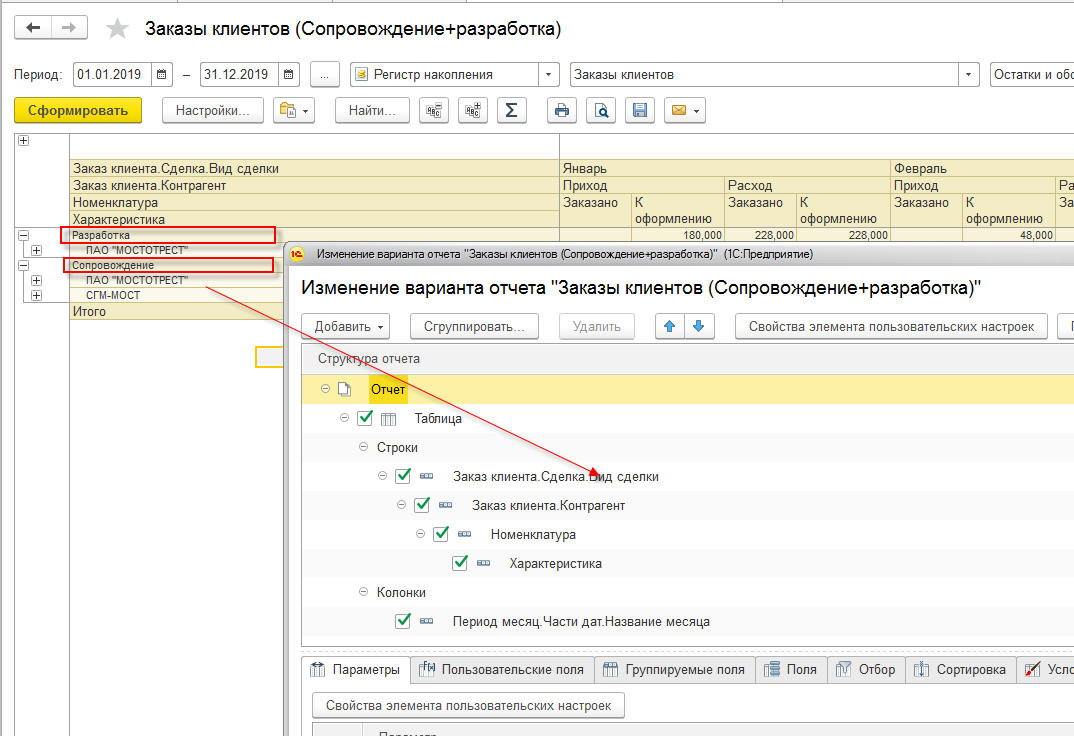
Task: Click the Sigma sum icon
Action: [511, 110]
